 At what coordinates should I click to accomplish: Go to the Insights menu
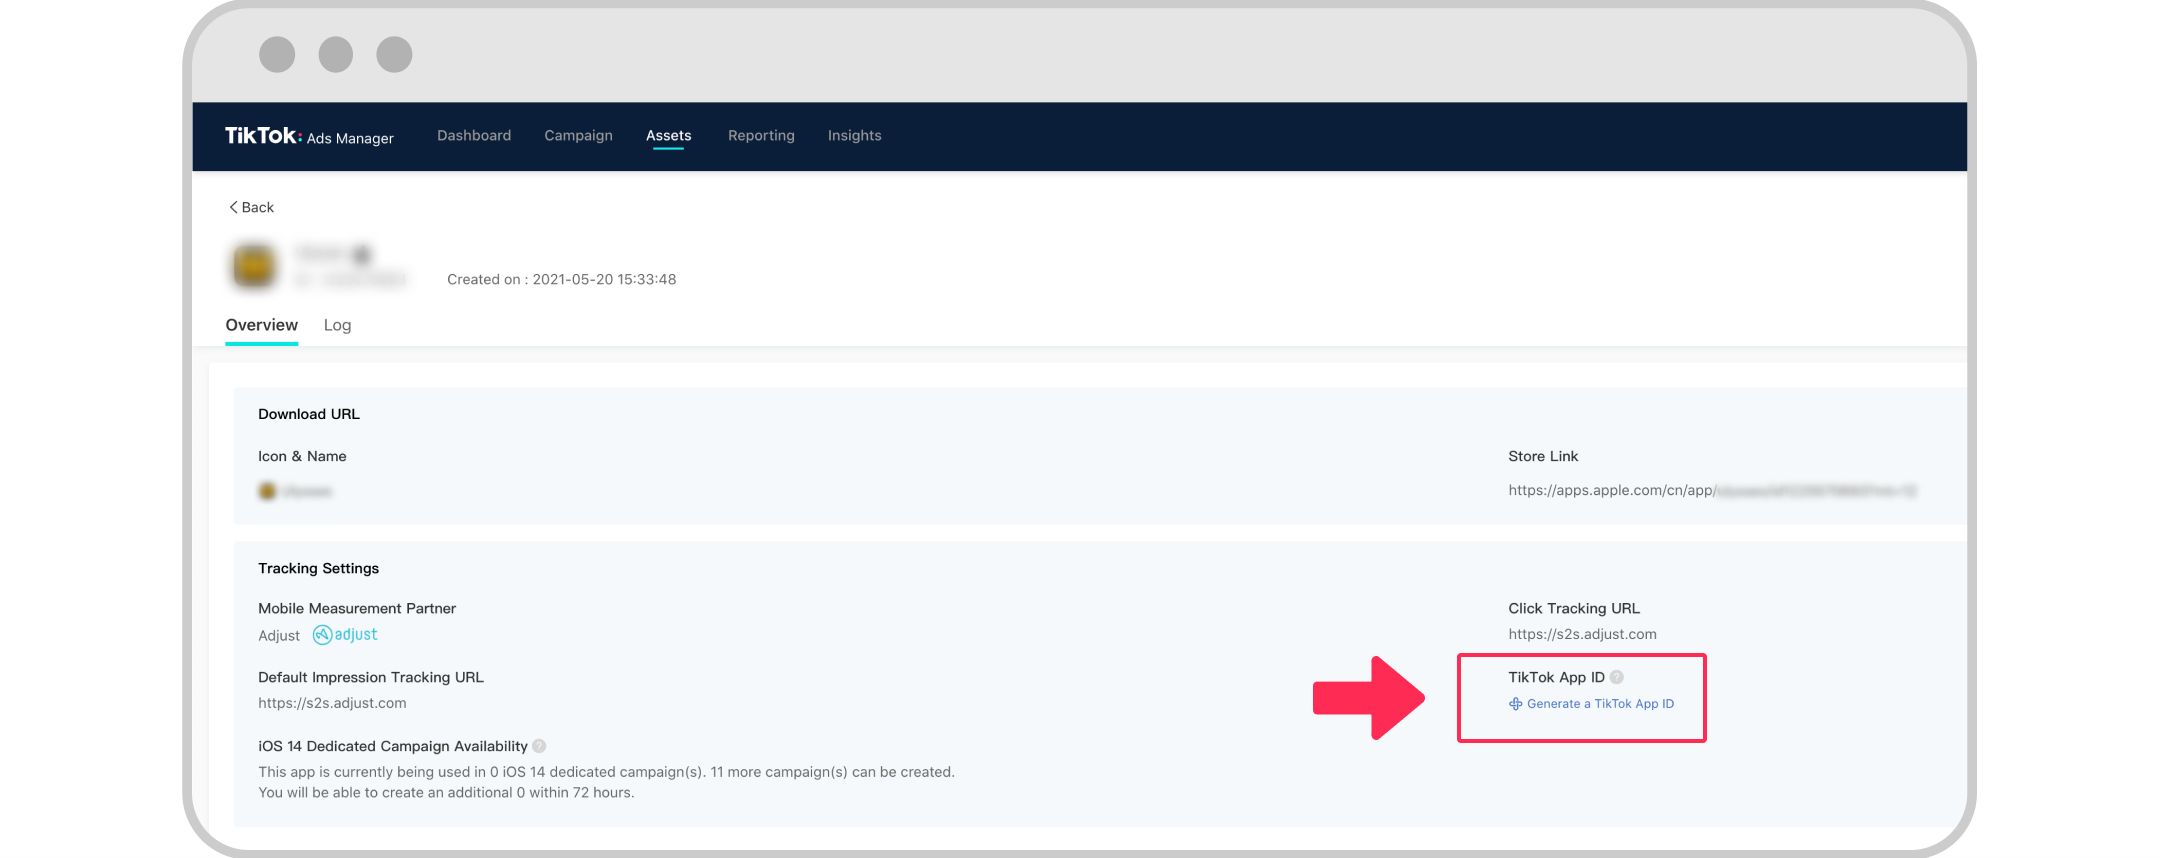[854, 136]
